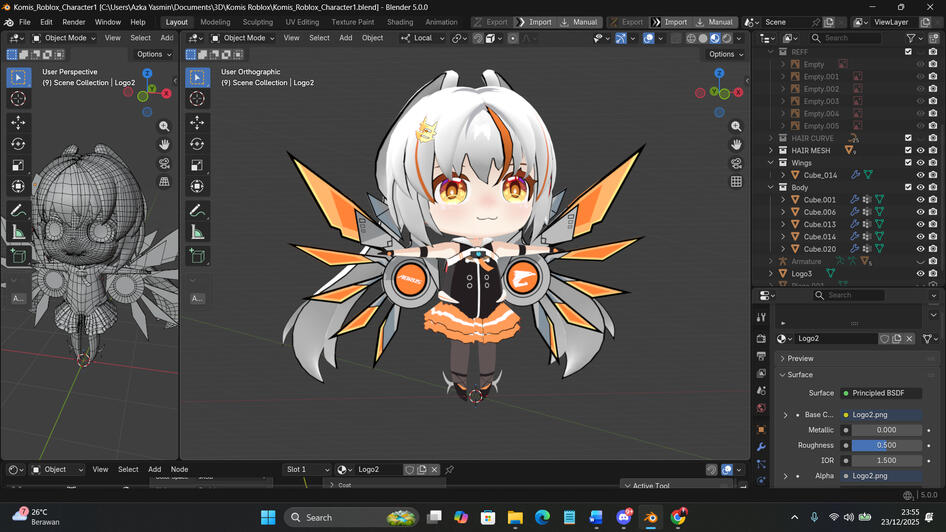
Task: Expand the Base Color Logo2.png row
Action: coord(786,415)
